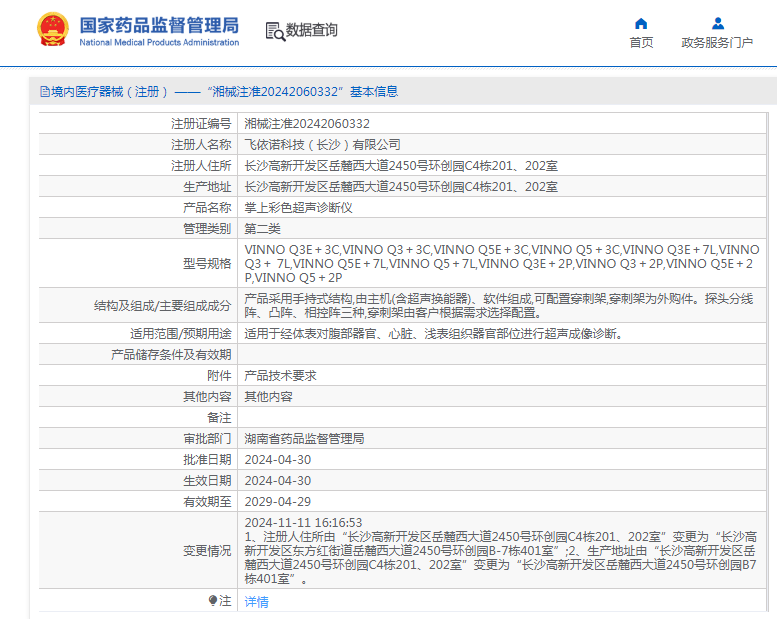
Task: Click the data query magnifier icon
Action: pos(274,31)
